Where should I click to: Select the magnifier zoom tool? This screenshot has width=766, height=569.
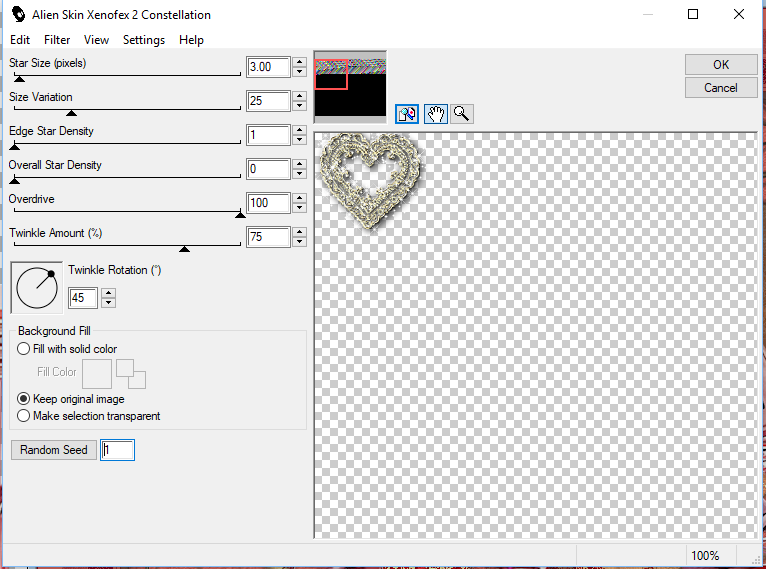[462, 114]
